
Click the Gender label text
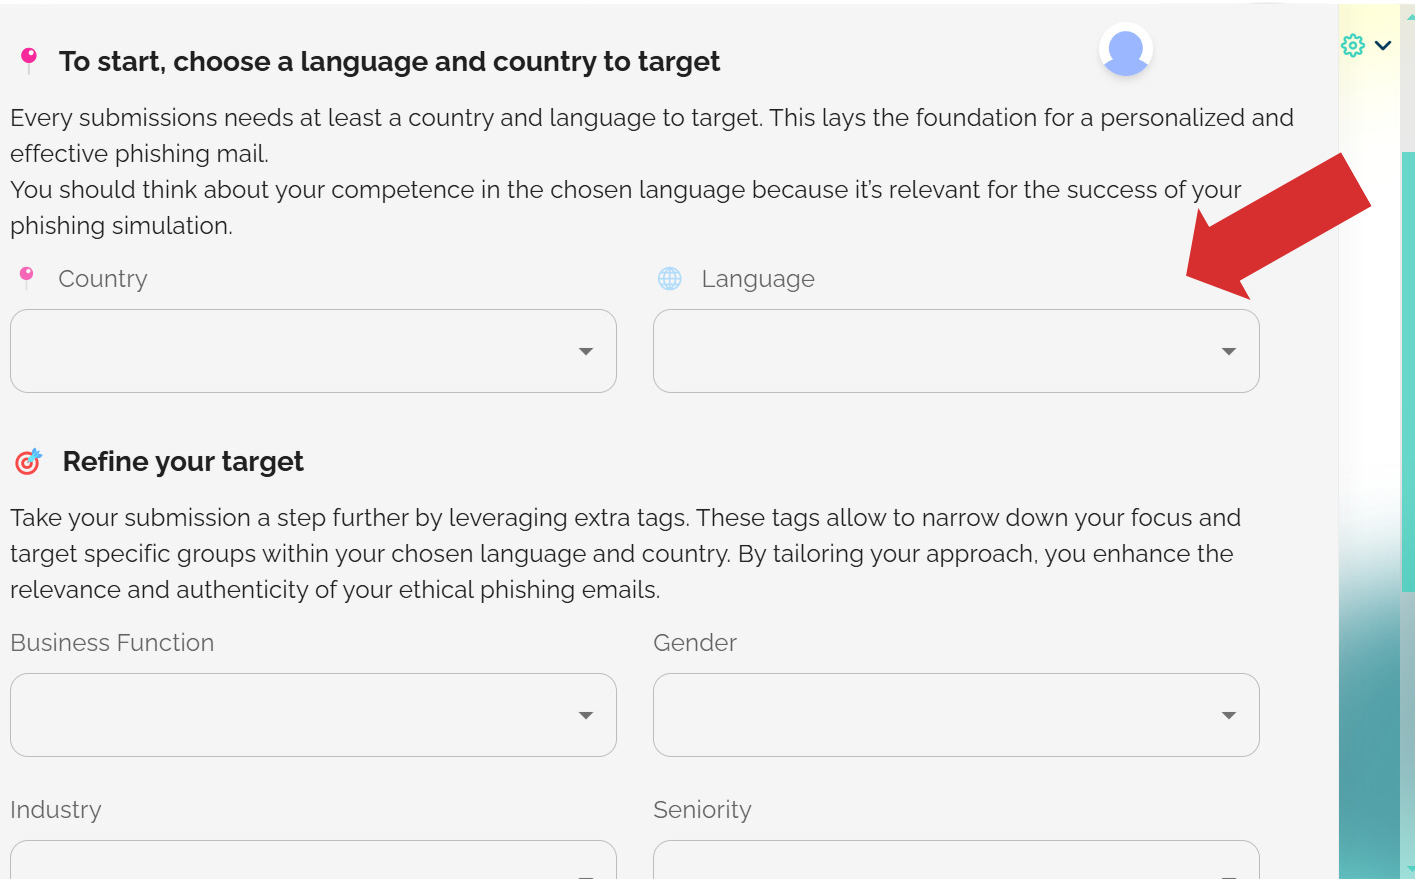(x=695, y=642)
